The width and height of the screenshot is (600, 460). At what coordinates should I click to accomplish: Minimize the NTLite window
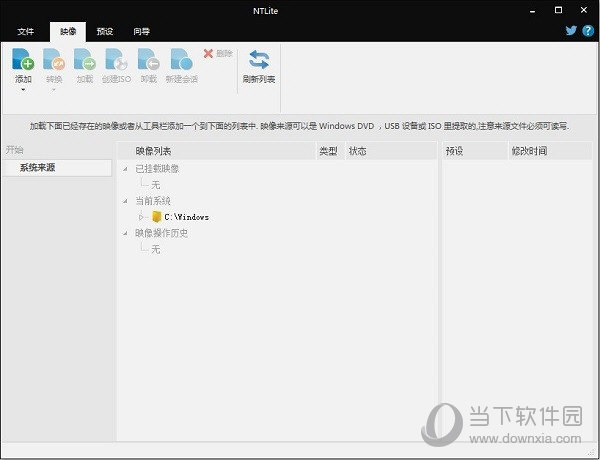tap(532, 11)
